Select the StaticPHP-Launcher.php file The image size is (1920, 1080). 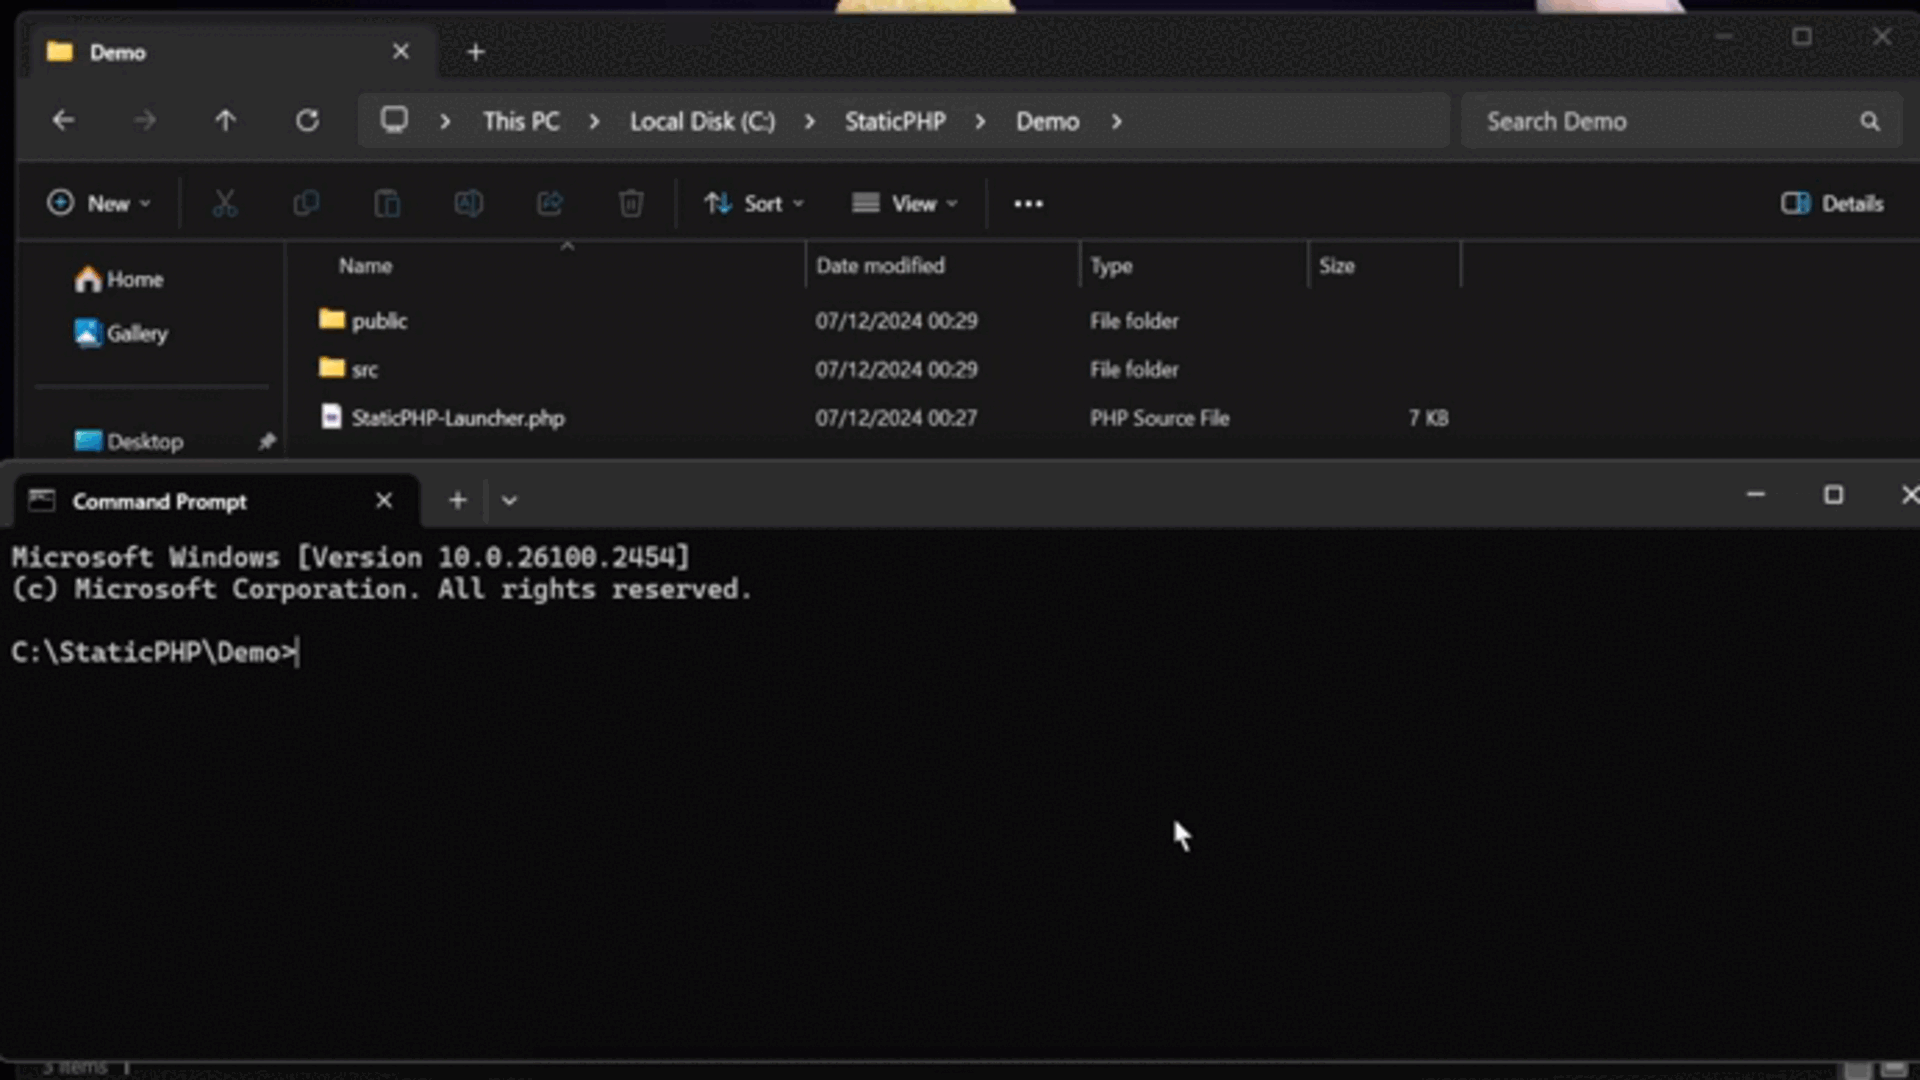(x=458, y=418)
